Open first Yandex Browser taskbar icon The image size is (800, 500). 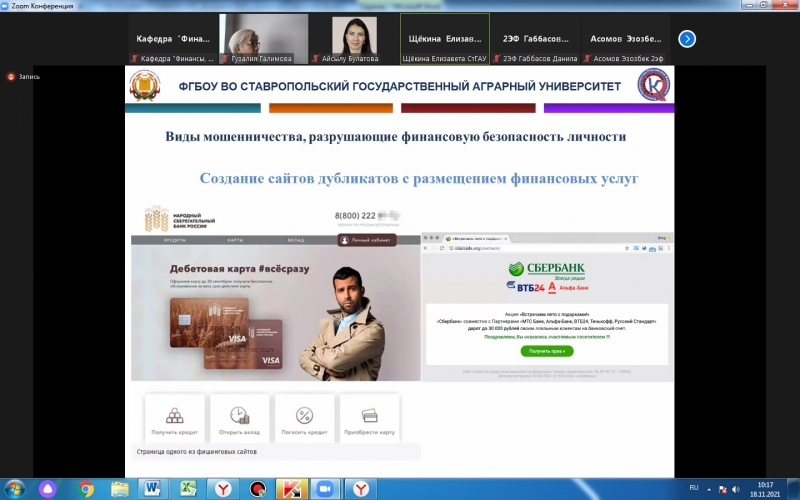222,489
